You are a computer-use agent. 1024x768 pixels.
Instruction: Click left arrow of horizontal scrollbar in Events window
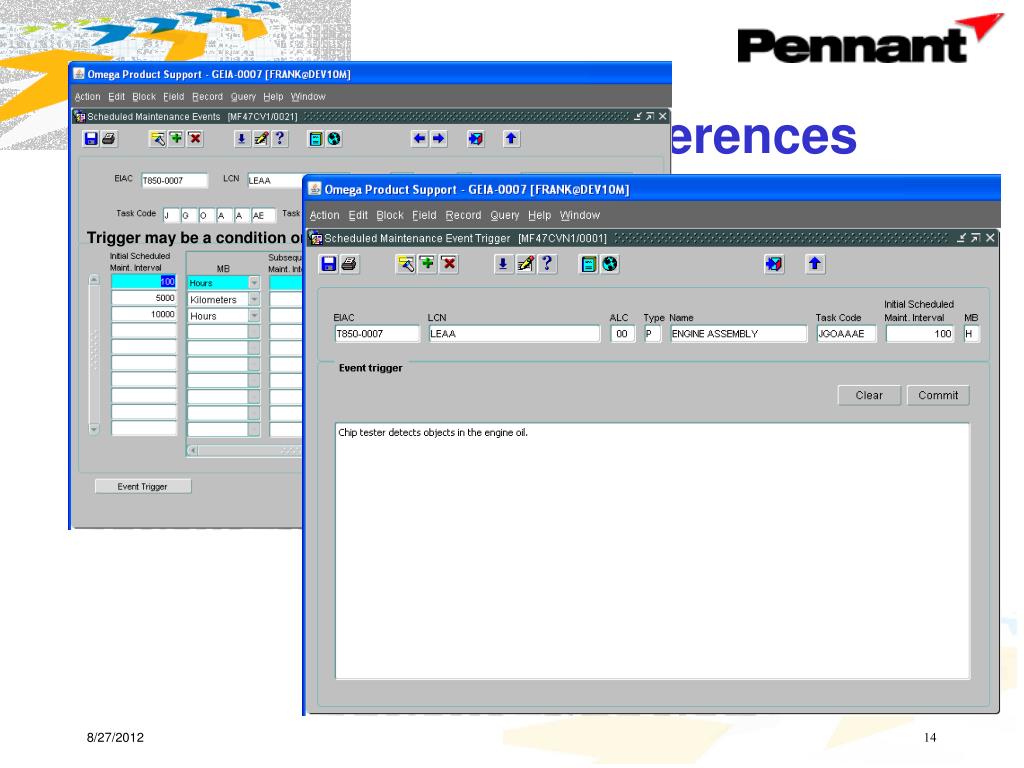(193, 450)
